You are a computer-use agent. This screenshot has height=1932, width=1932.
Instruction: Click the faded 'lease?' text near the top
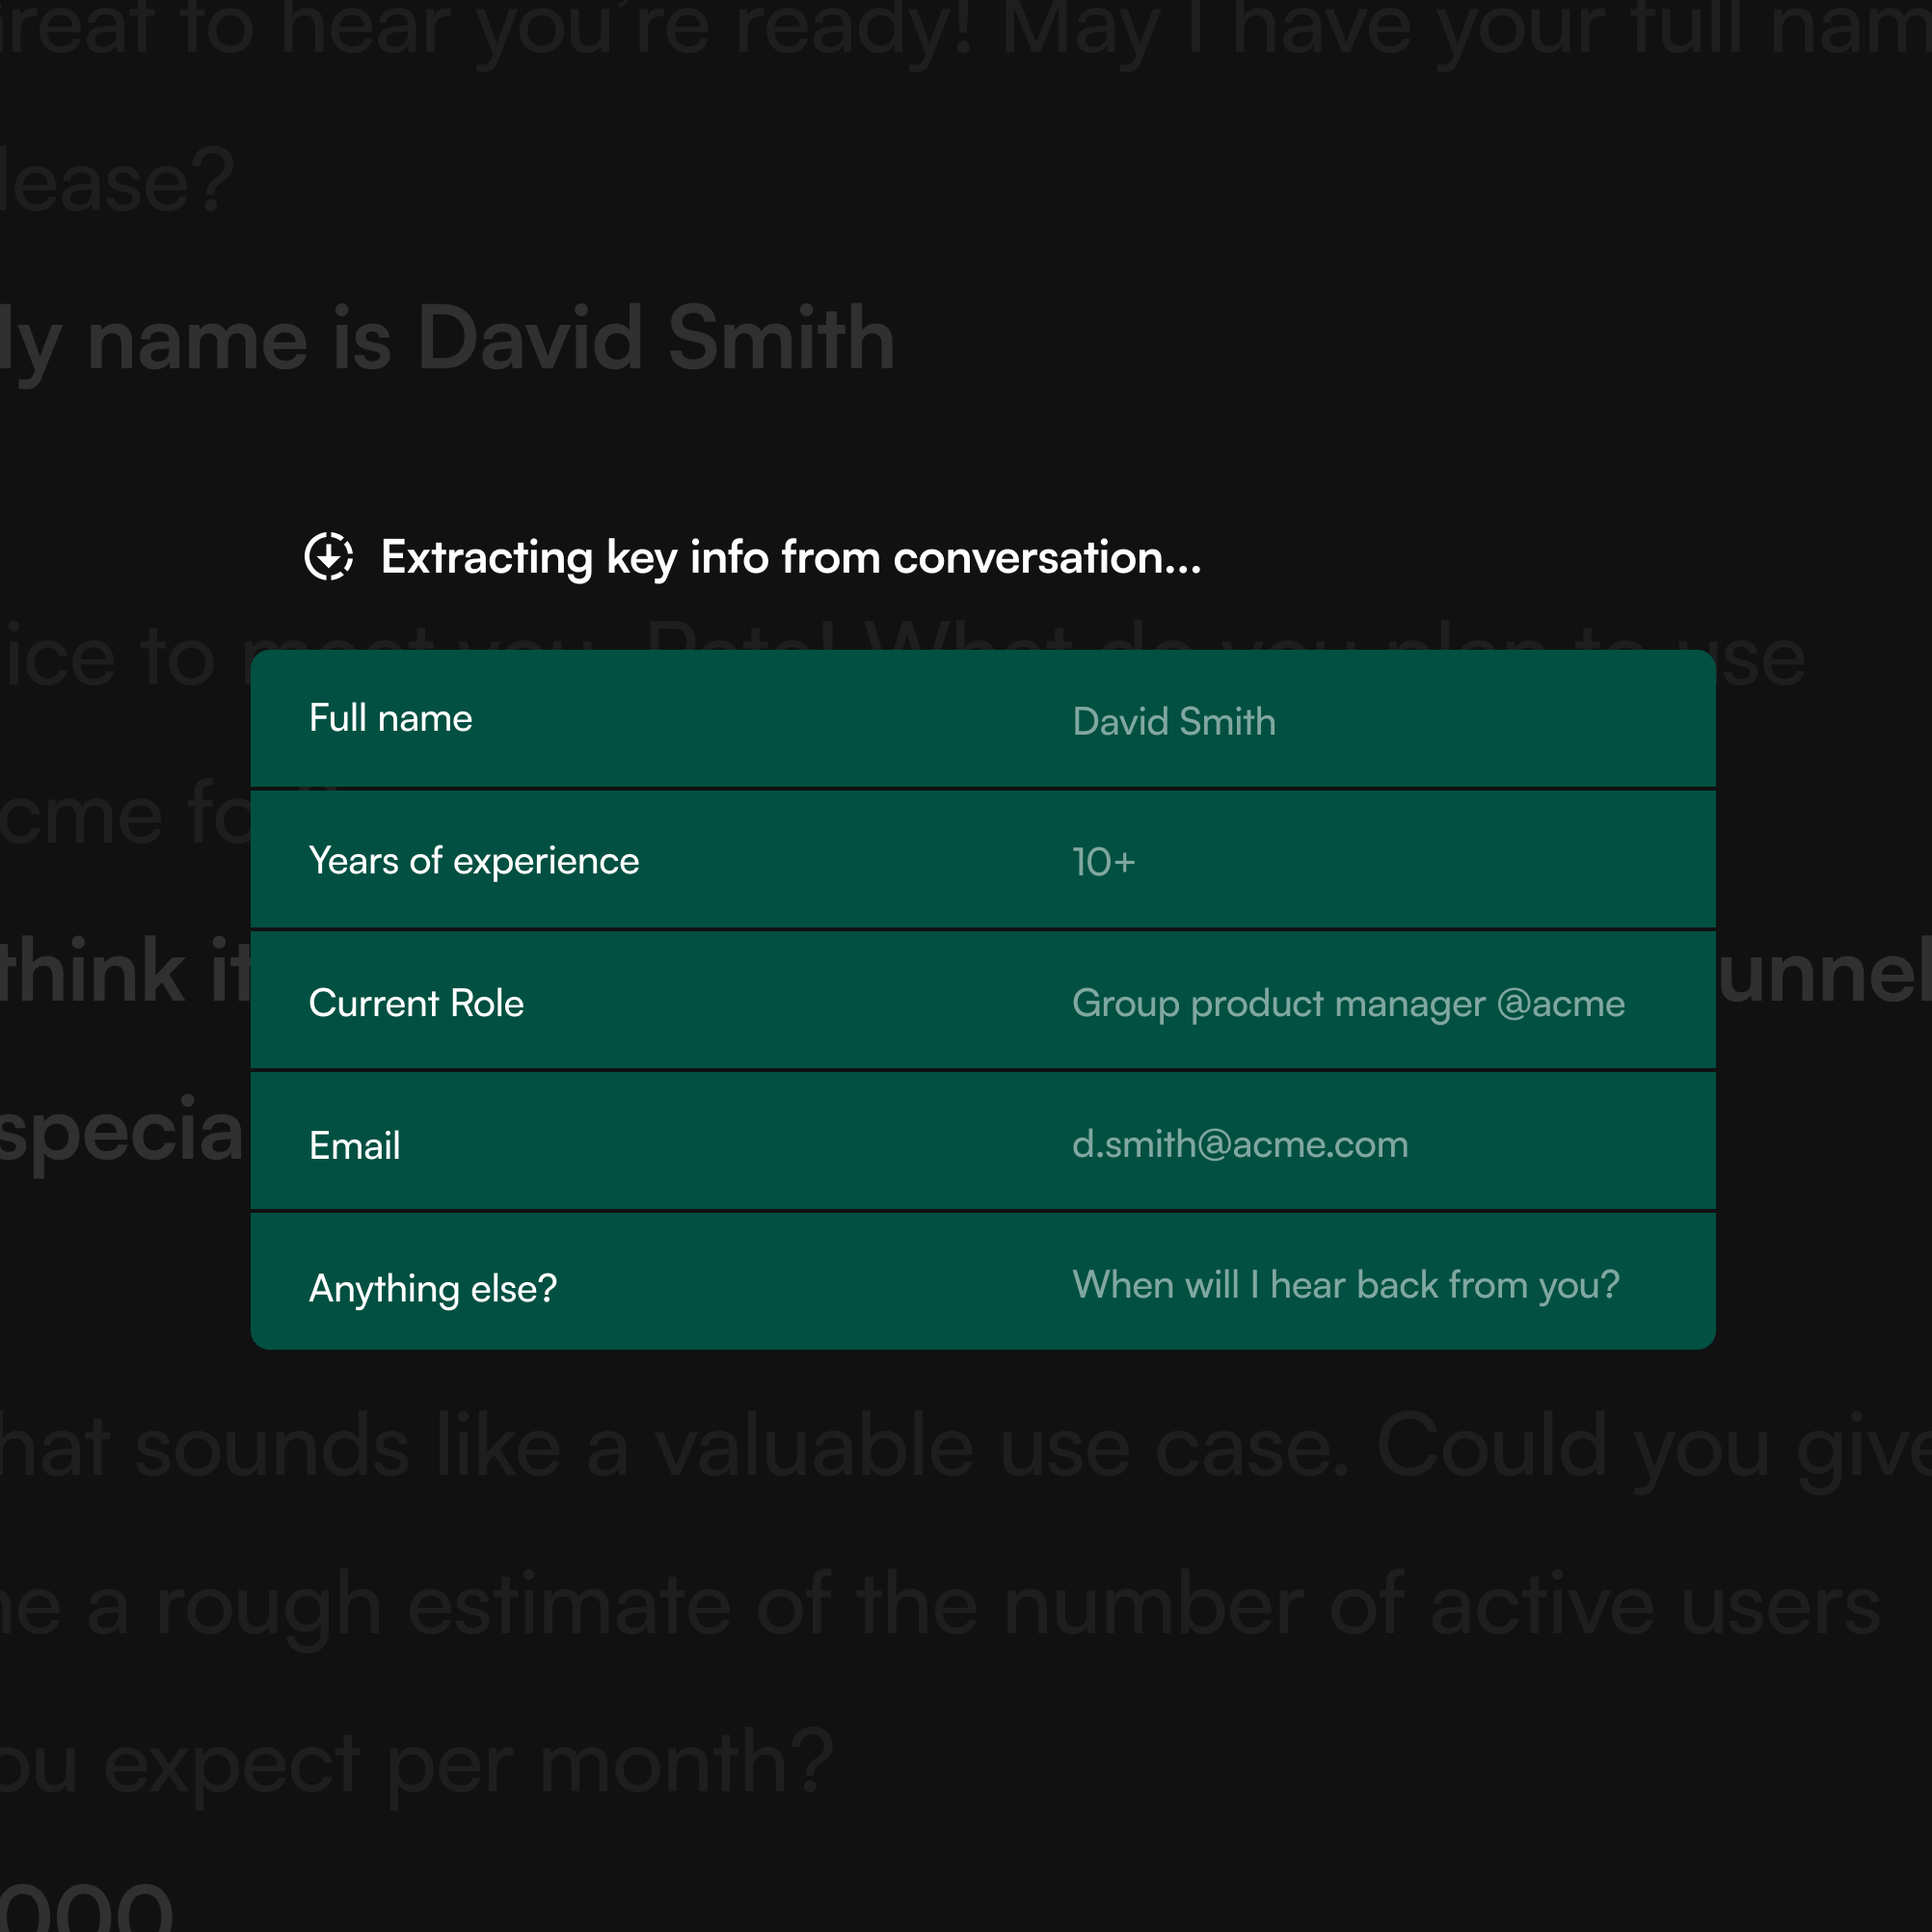(x=115, y=182)
